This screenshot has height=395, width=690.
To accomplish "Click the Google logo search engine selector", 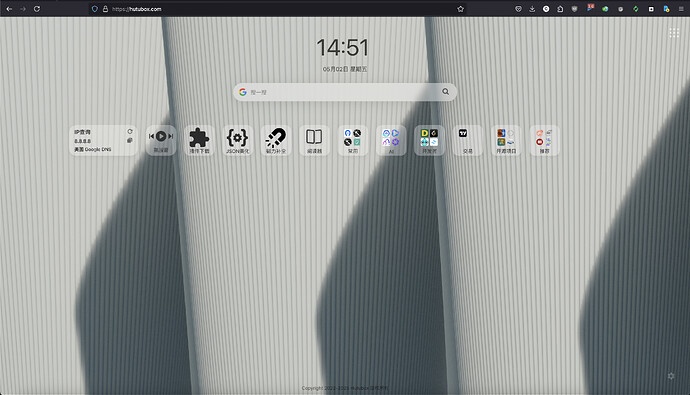I will click(242, 92).
